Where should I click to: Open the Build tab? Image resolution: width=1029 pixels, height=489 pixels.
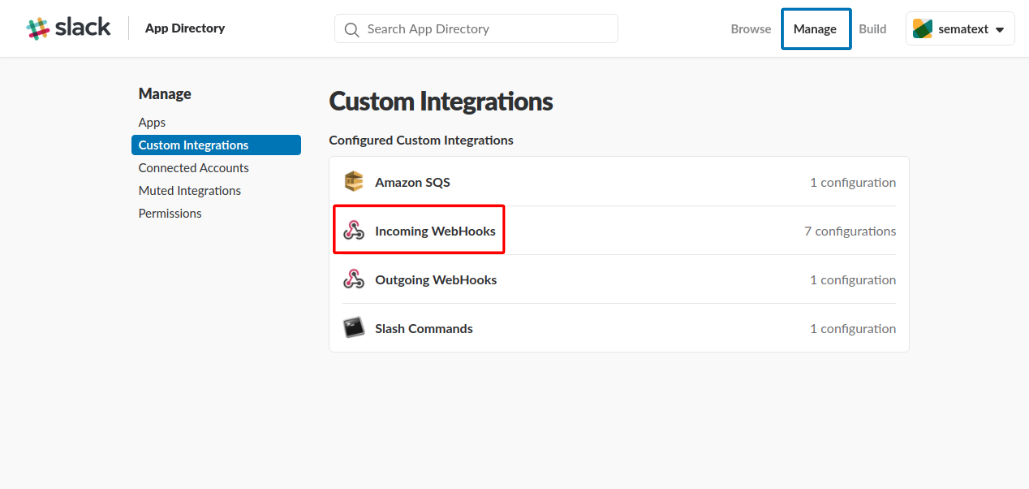point(872,29)
